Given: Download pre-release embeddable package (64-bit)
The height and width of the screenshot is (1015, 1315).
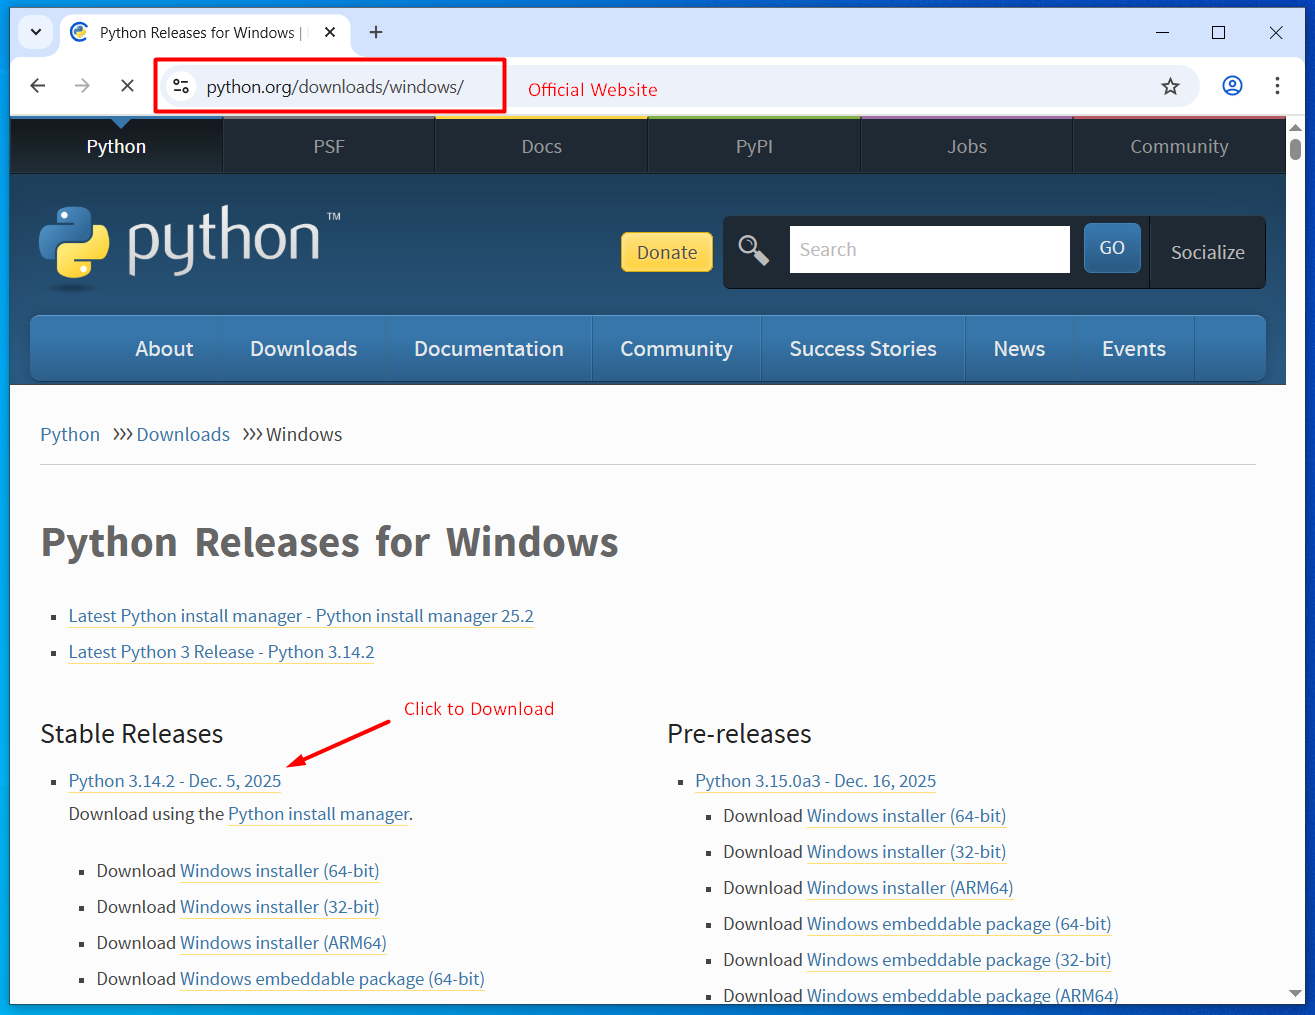Looking at the screenshot, I should (x=959, y=924).
